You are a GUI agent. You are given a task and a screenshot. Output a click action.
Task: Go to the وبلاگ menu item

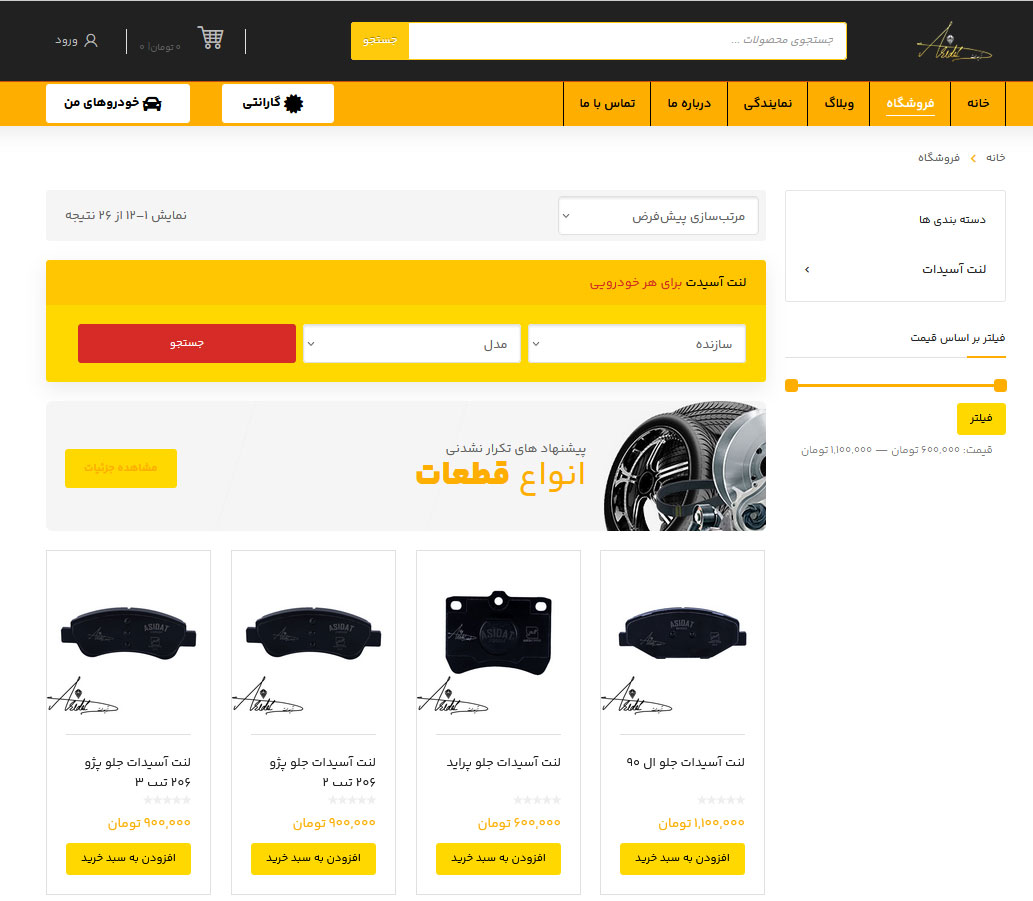839,103
